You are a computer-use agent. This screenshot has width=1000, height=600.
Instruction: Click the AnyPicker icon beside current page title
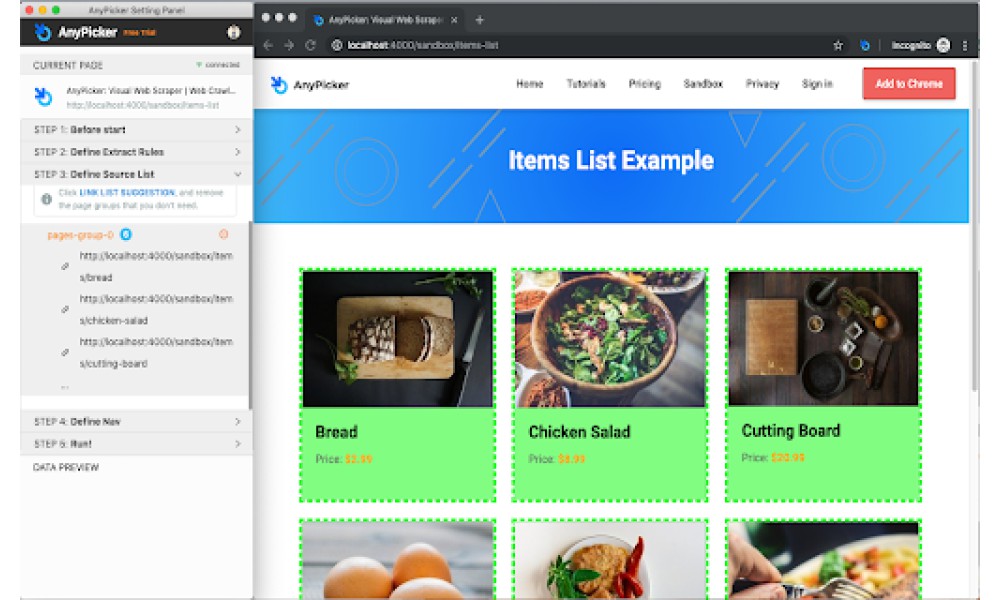(x=43, y=96)
